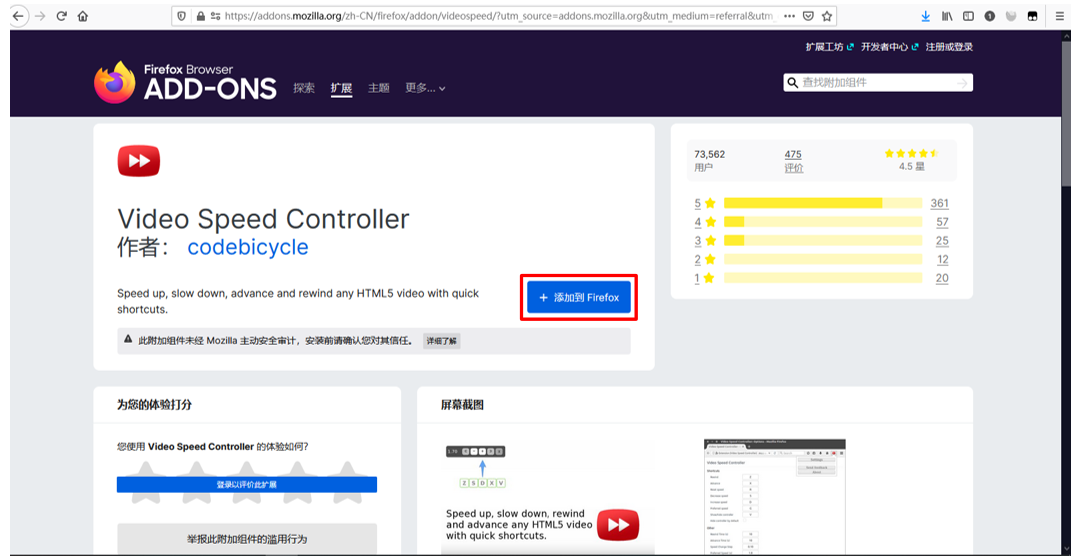The height and width of the screenshot is (560, 1077).
Task: Open the Firefox home page
Action: (x=82, y=16)
